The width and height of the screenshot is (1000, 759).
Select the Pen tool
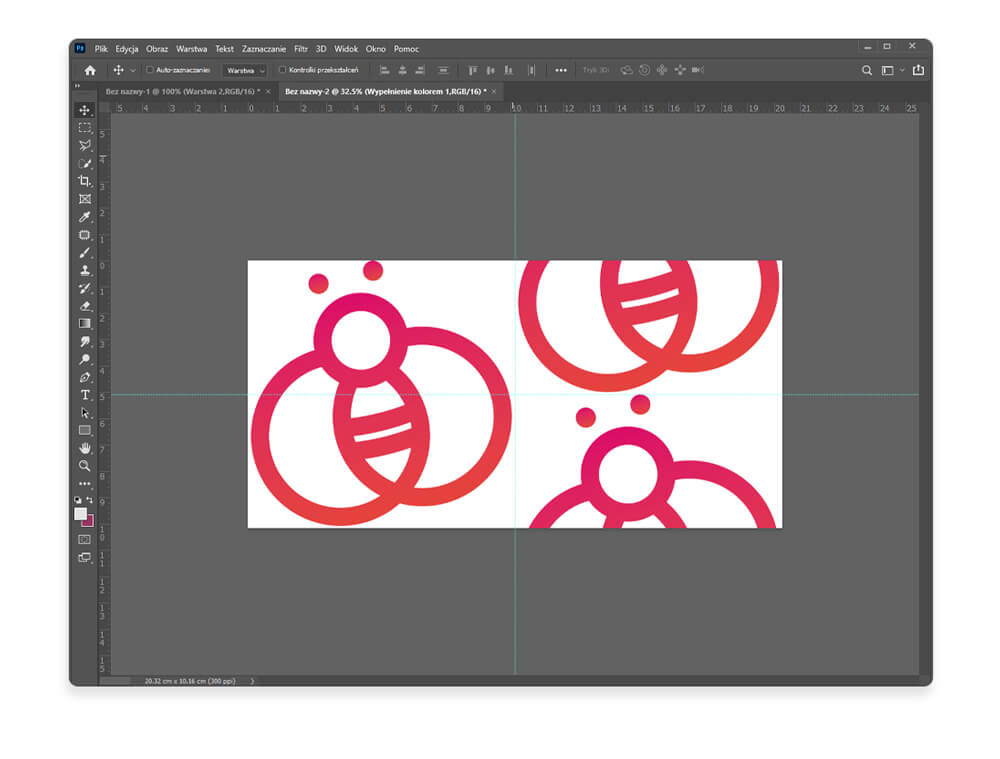pyautogui.click(x=85, y=377)
